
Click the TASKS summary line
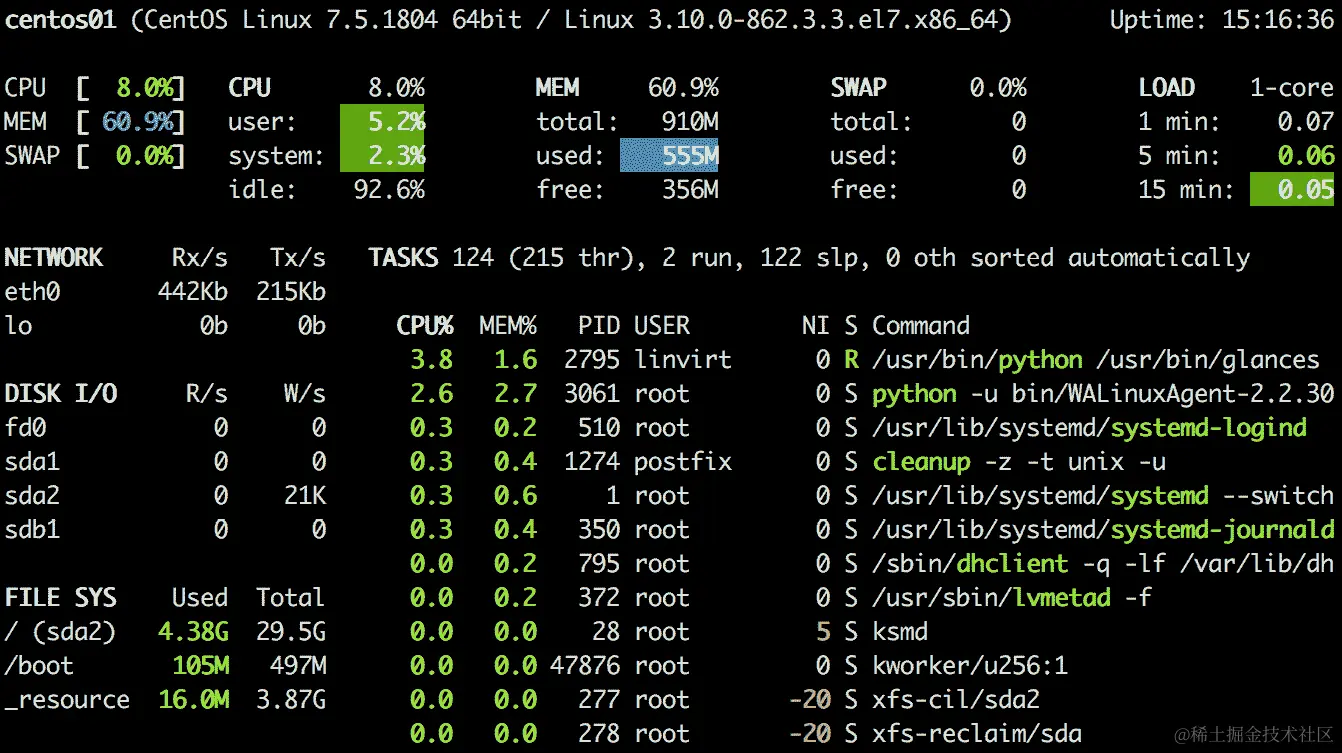click(809, 258)
